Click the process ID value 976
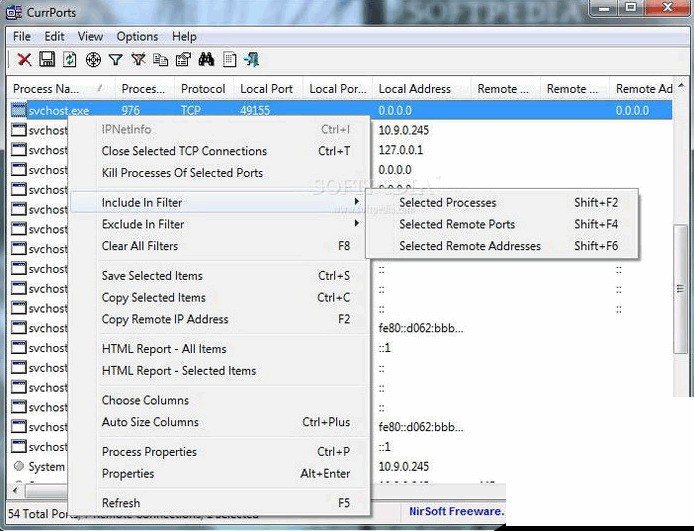Viewport: 694px width, 531px height. [131, 110]
